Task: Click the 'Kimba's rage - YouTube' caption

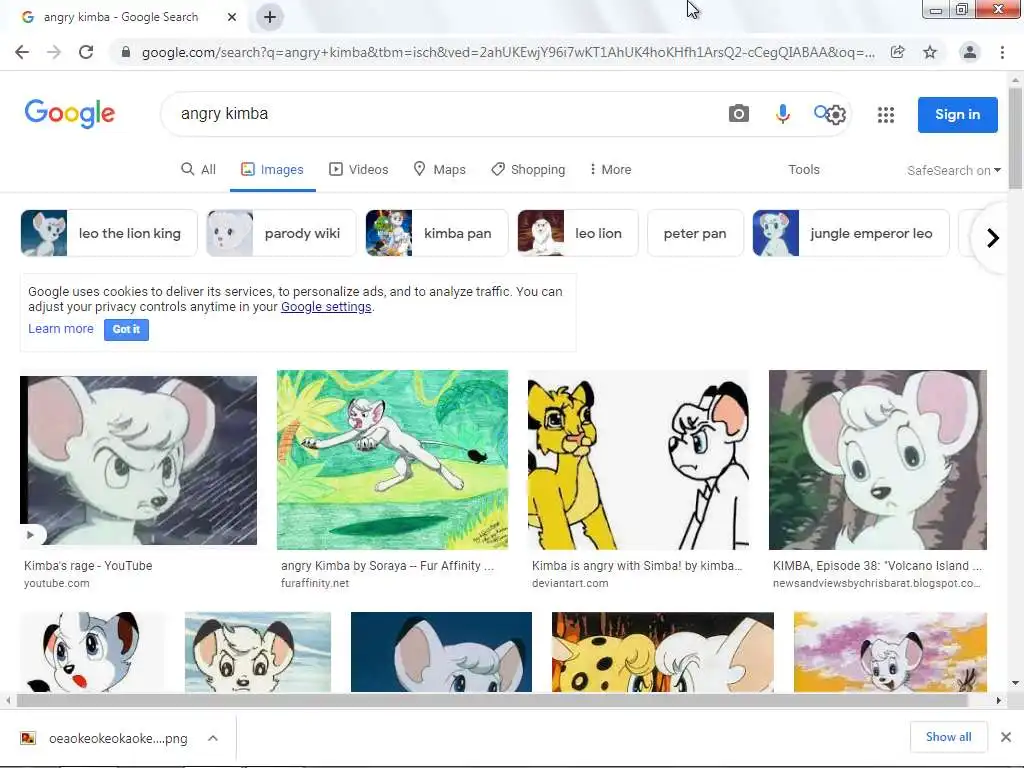Action: [88, 566]
